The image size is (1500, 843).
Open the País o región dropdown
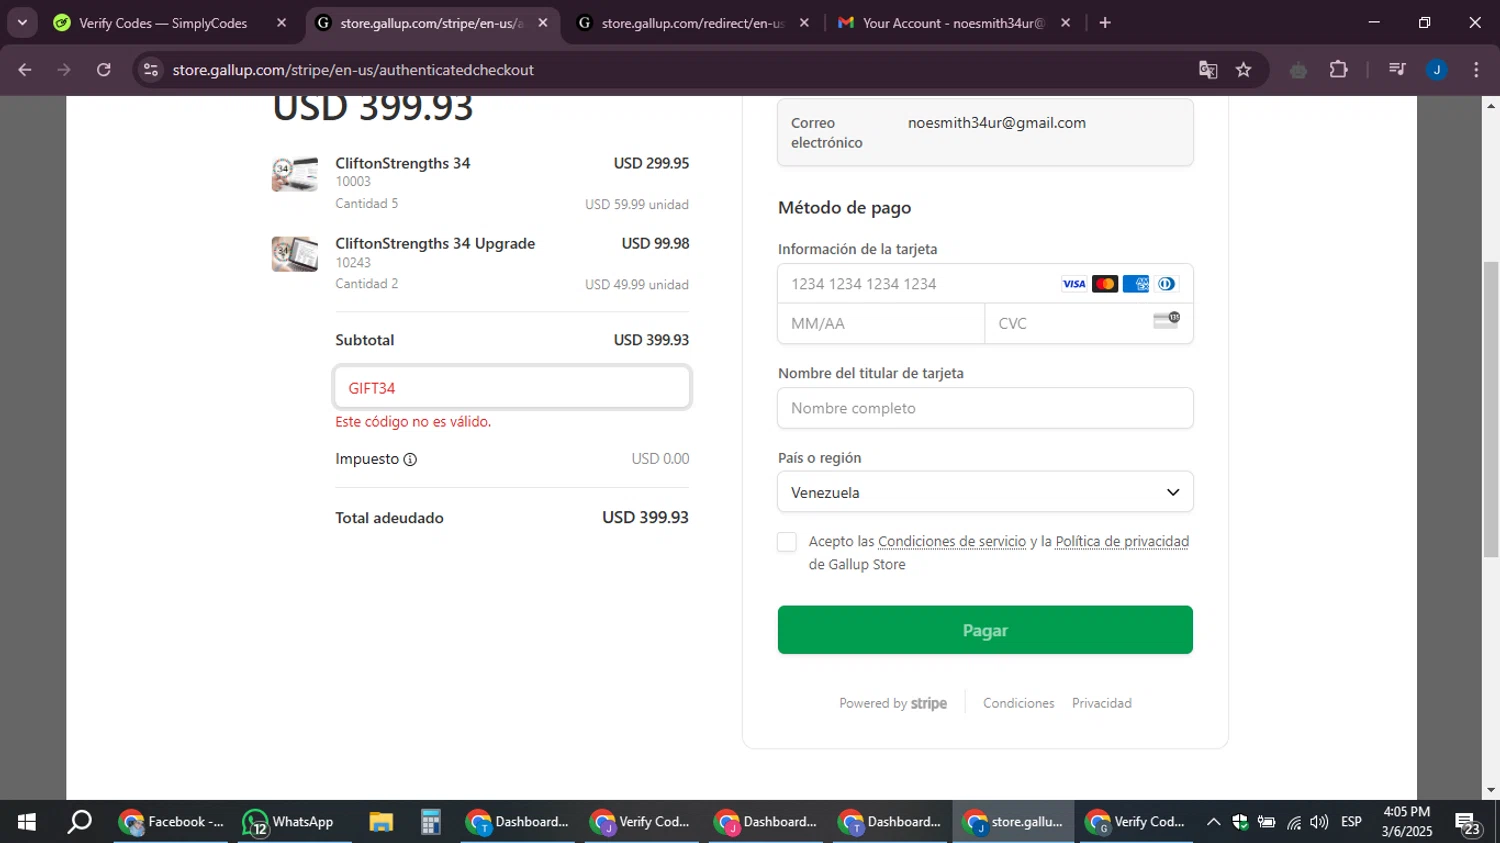tap(985, 492)
